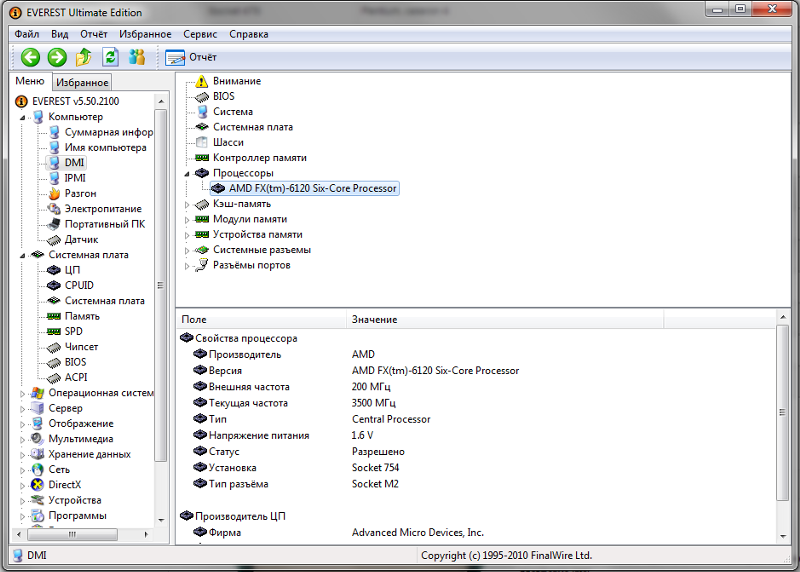Select the IPMI sidebar item
Viewport: 800px width, 572px height.
click(x=75, y=178)
